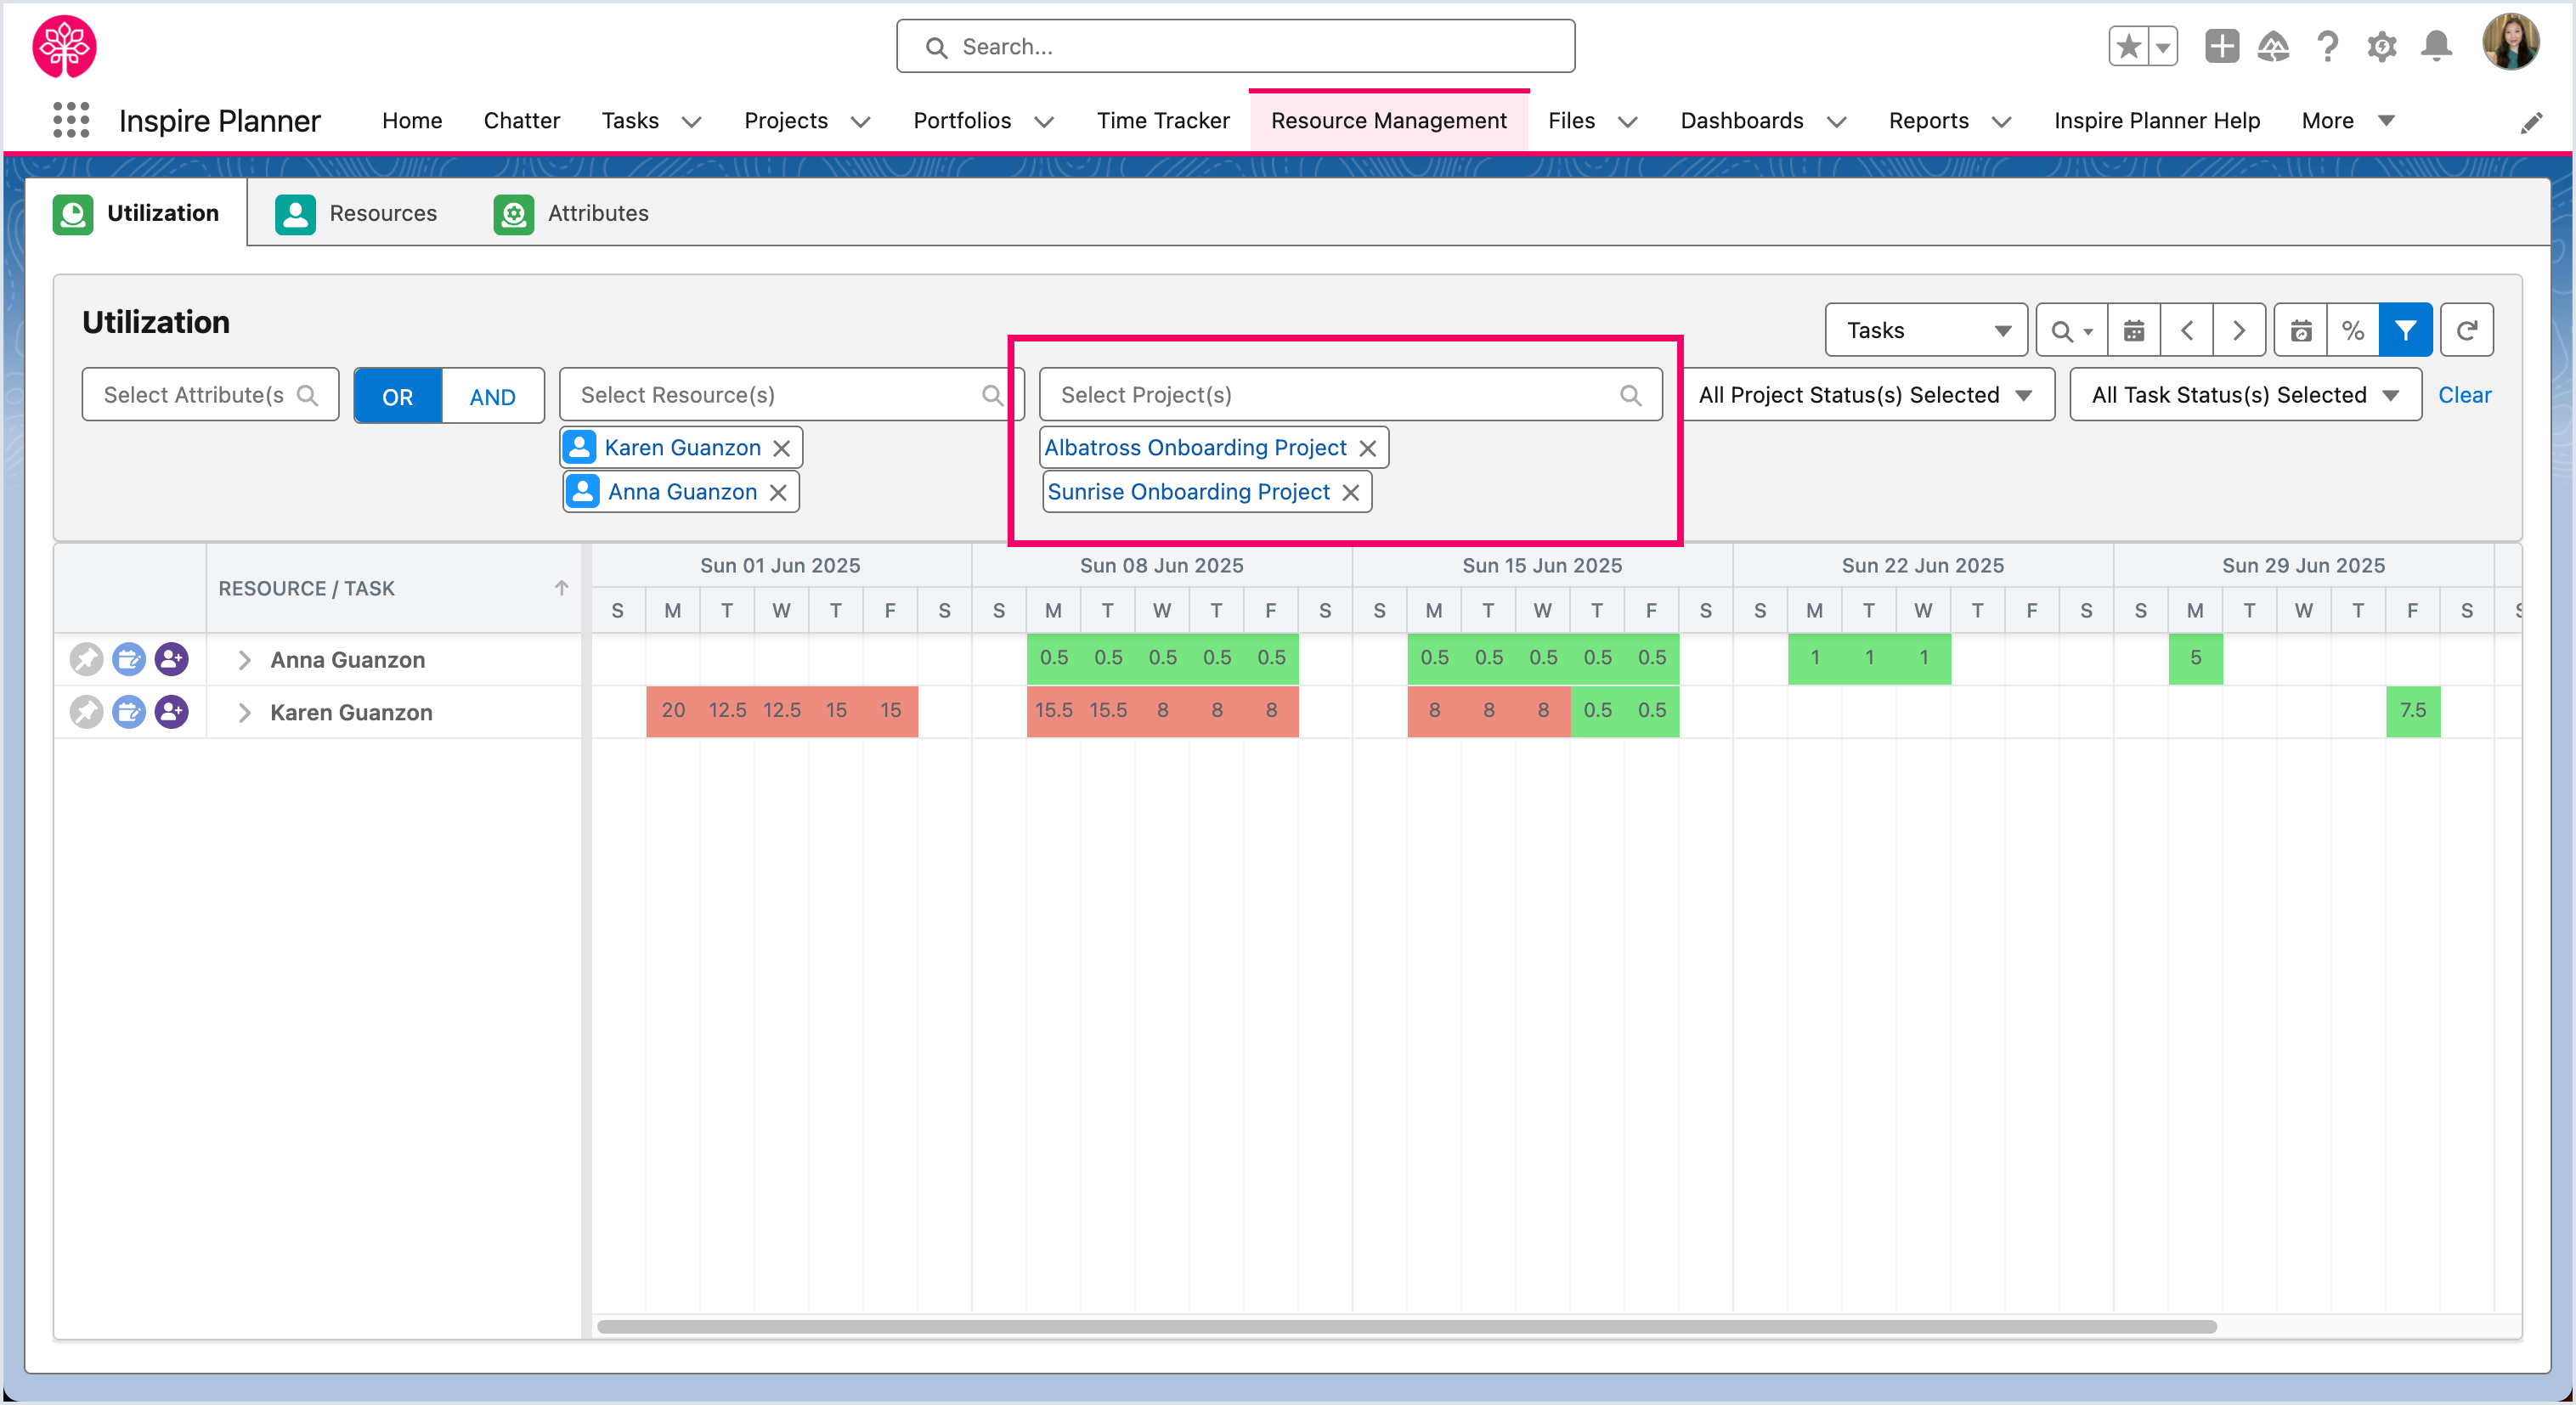Viewport: 2576px width, 1405px height.
Task: Switch to the Attributes subtab
Action: coord(572,213)
